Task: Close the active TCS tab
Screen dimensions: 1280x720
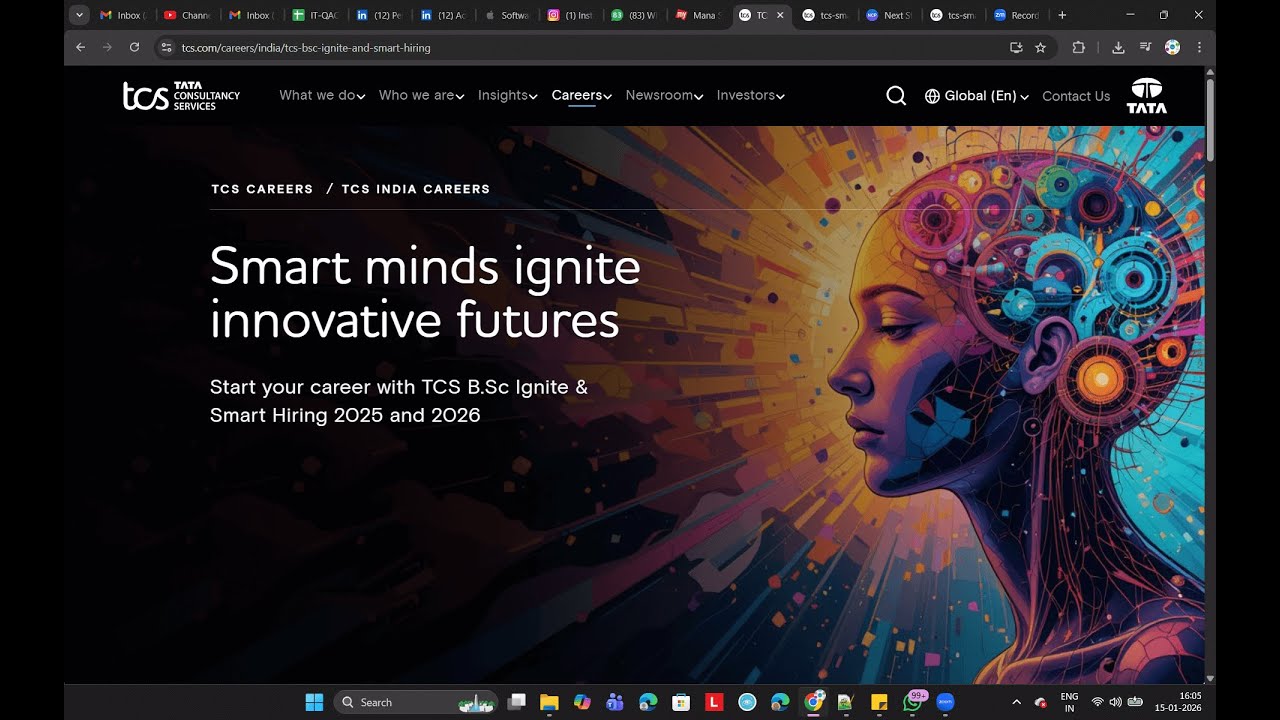Action: [x=780, y=15]
